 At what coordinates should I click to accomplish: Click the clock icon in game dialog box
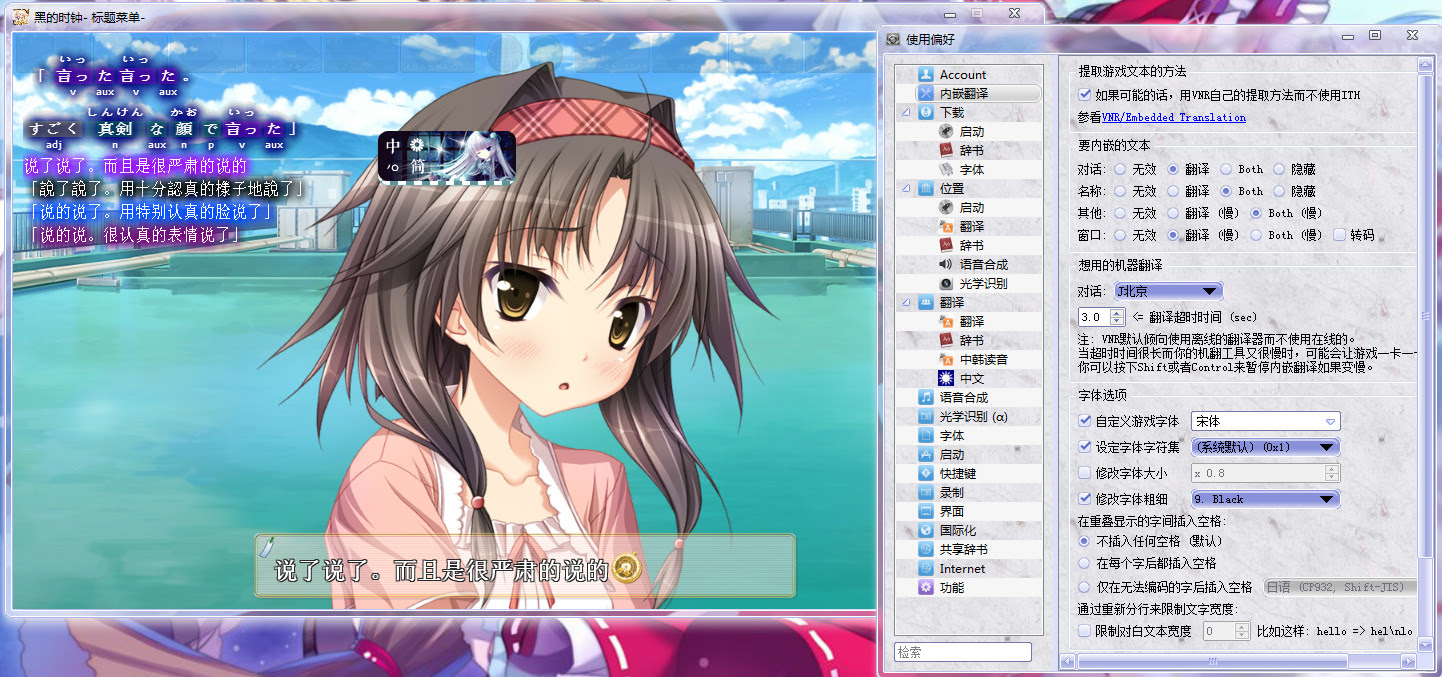point(626,568)
